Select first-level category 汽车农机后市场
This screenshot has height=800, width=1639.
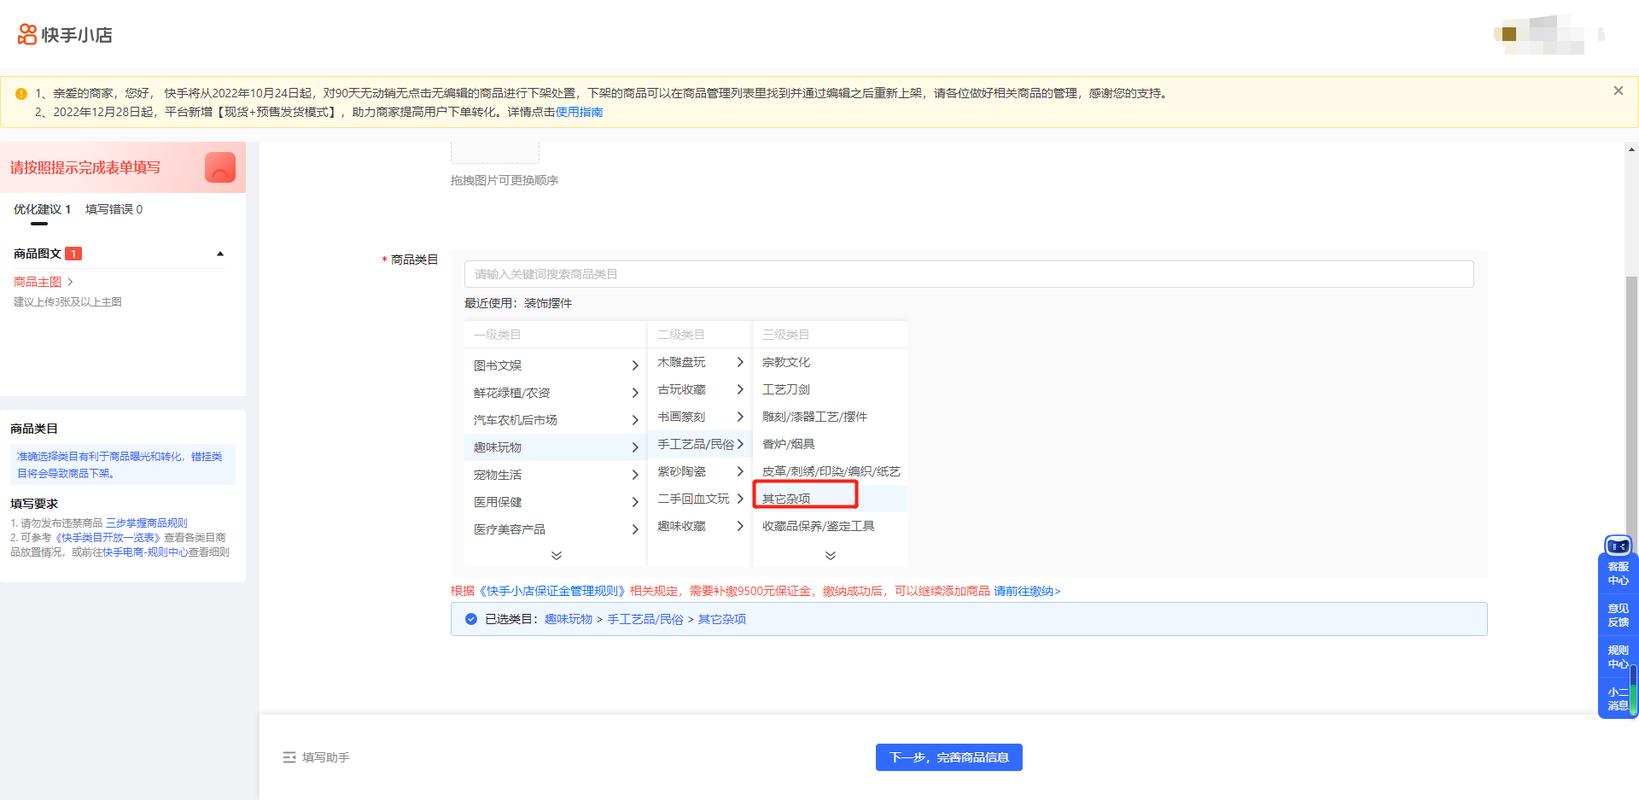(x=515, y=420)
